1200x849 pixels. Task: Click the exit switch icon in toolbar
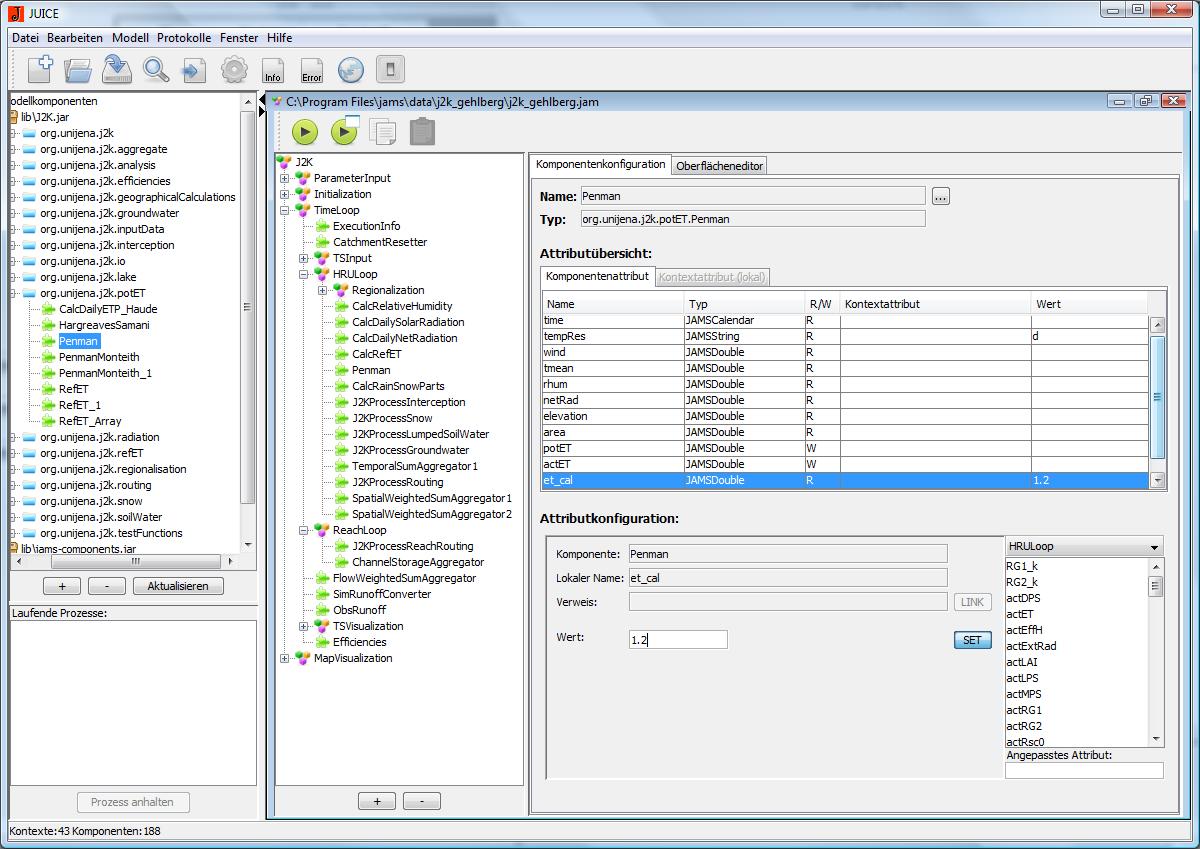[390, 70]
